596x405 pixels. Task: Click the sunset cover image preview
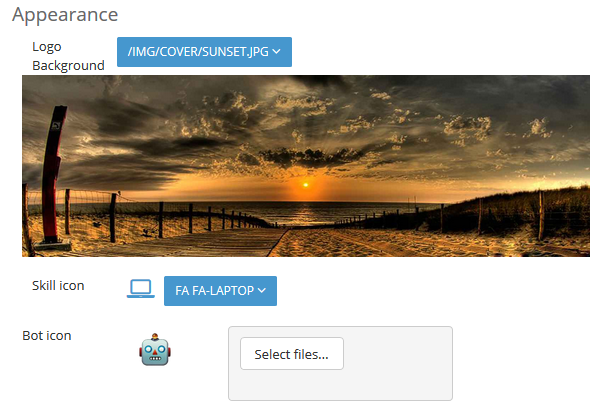(x=306, y=166)
